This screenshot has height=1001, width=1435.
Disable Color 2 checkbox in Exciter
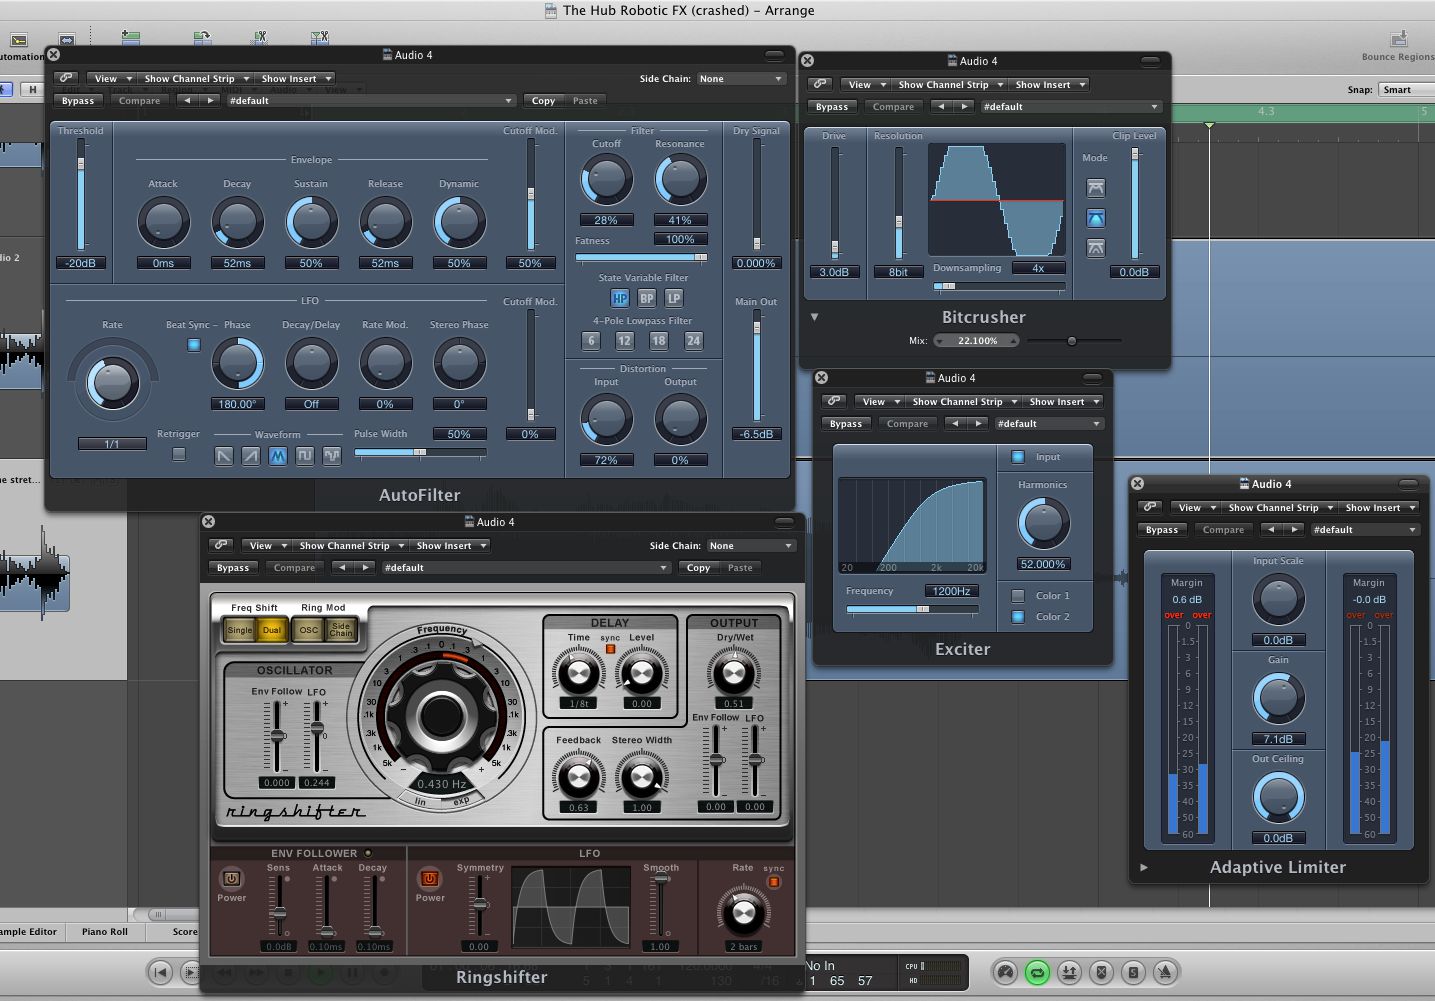(x=1018, y=617)
